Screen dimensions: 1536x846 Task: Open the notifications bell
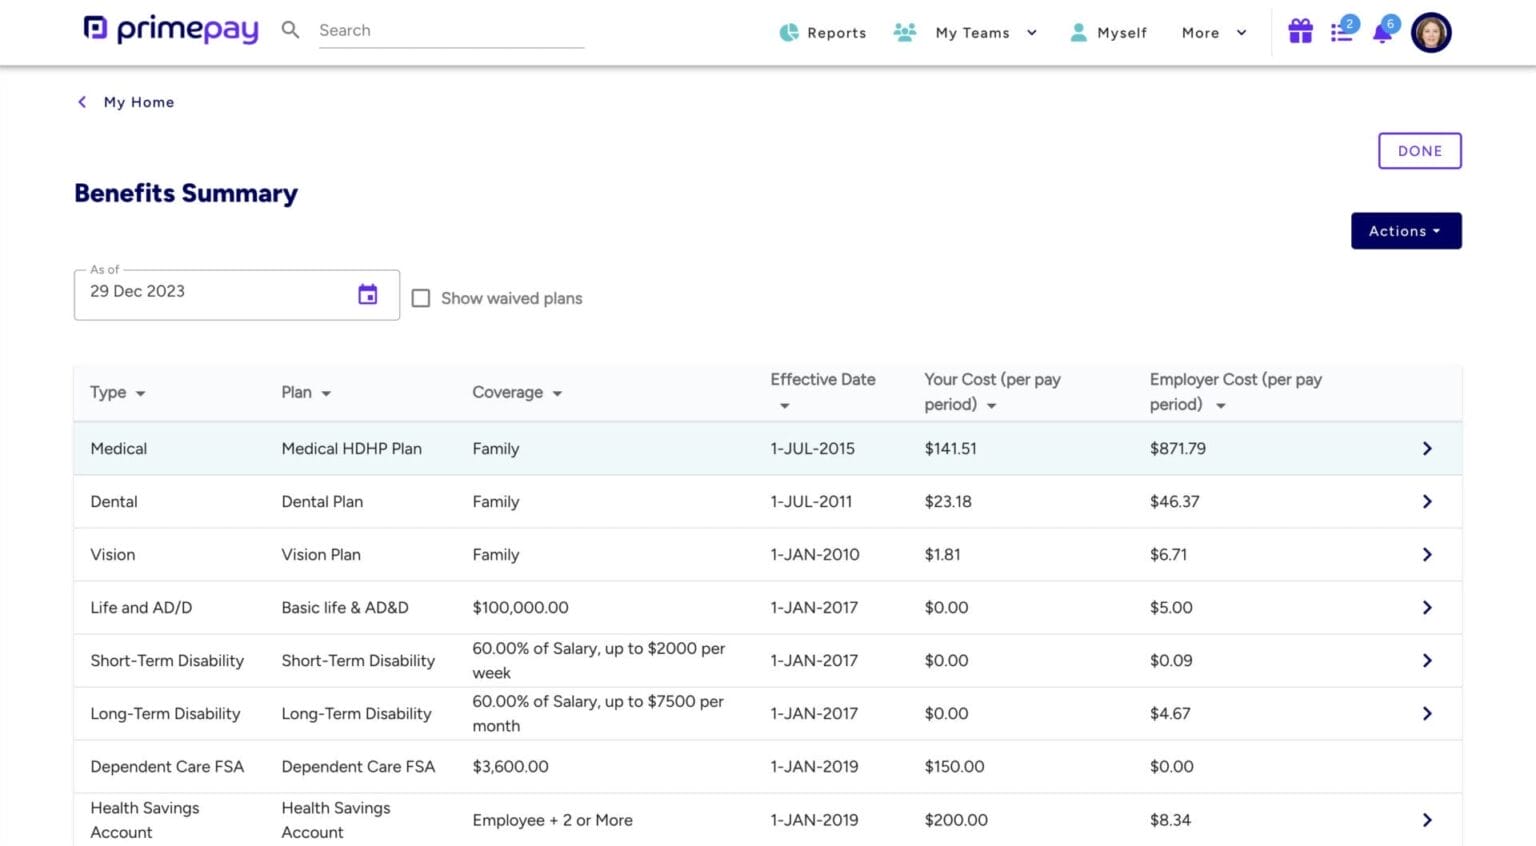pyautogui.click(x=1382, y=32)
